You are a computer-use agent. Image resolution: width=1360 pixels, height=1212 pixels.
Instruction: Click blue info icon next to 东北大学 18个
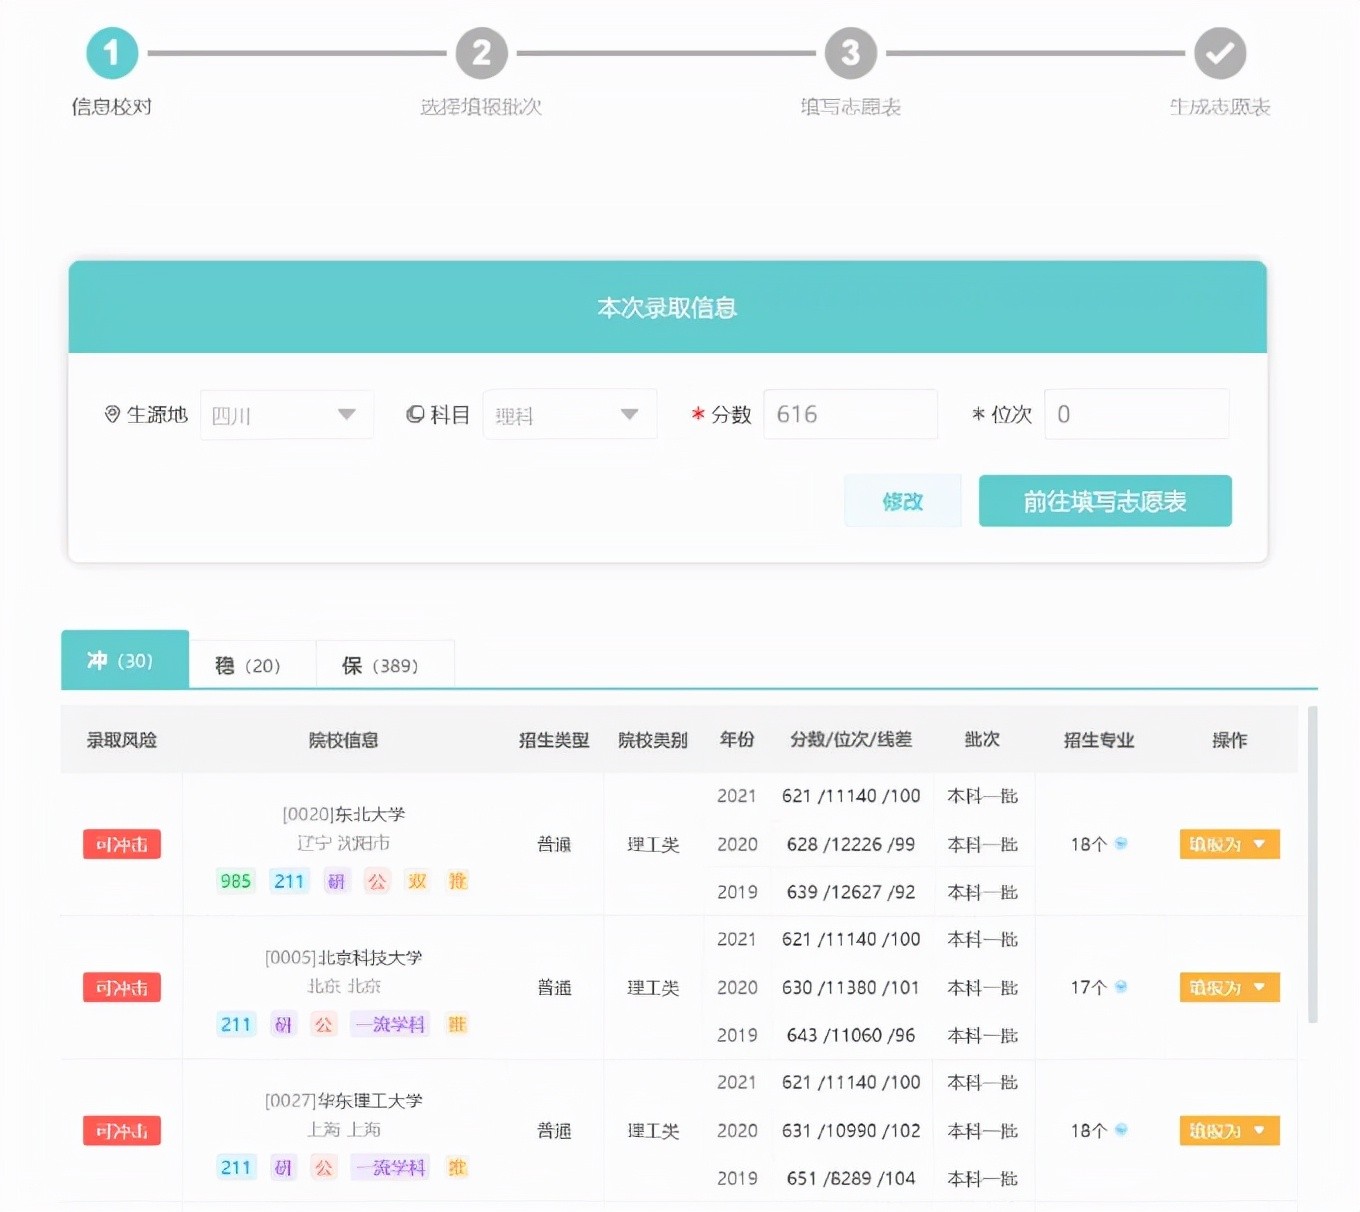[x=1121, y=844]
